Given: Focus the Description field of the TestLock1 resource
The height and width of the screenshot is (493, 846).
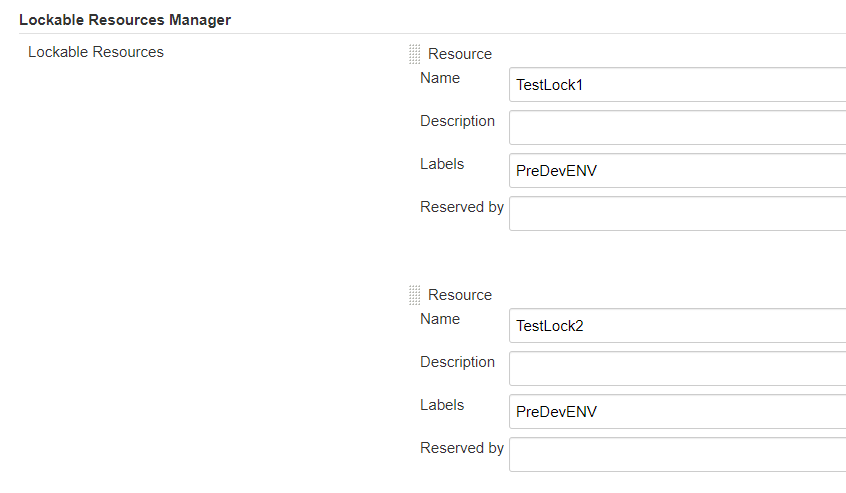Looking at the screenshot, I should (x=677, y=128).
